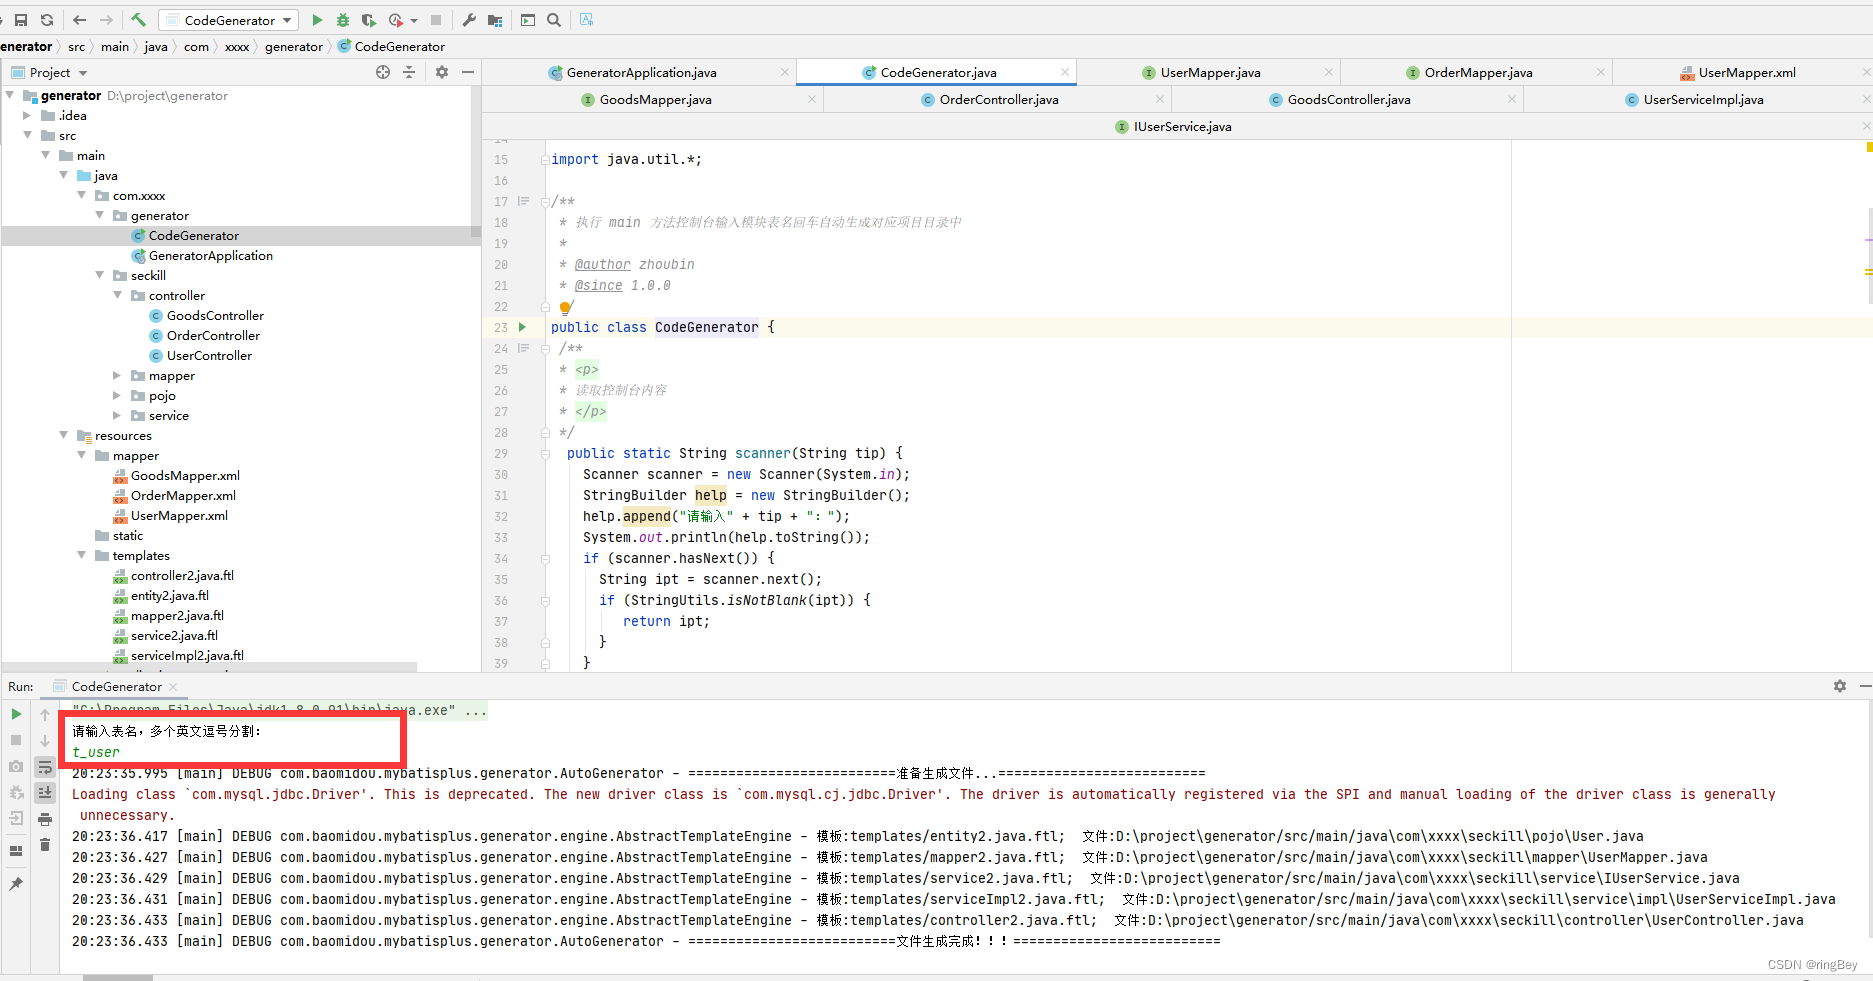1873x981 pixels.
Task: Select UserController in the project tree
Action: (x=209, y=356)
